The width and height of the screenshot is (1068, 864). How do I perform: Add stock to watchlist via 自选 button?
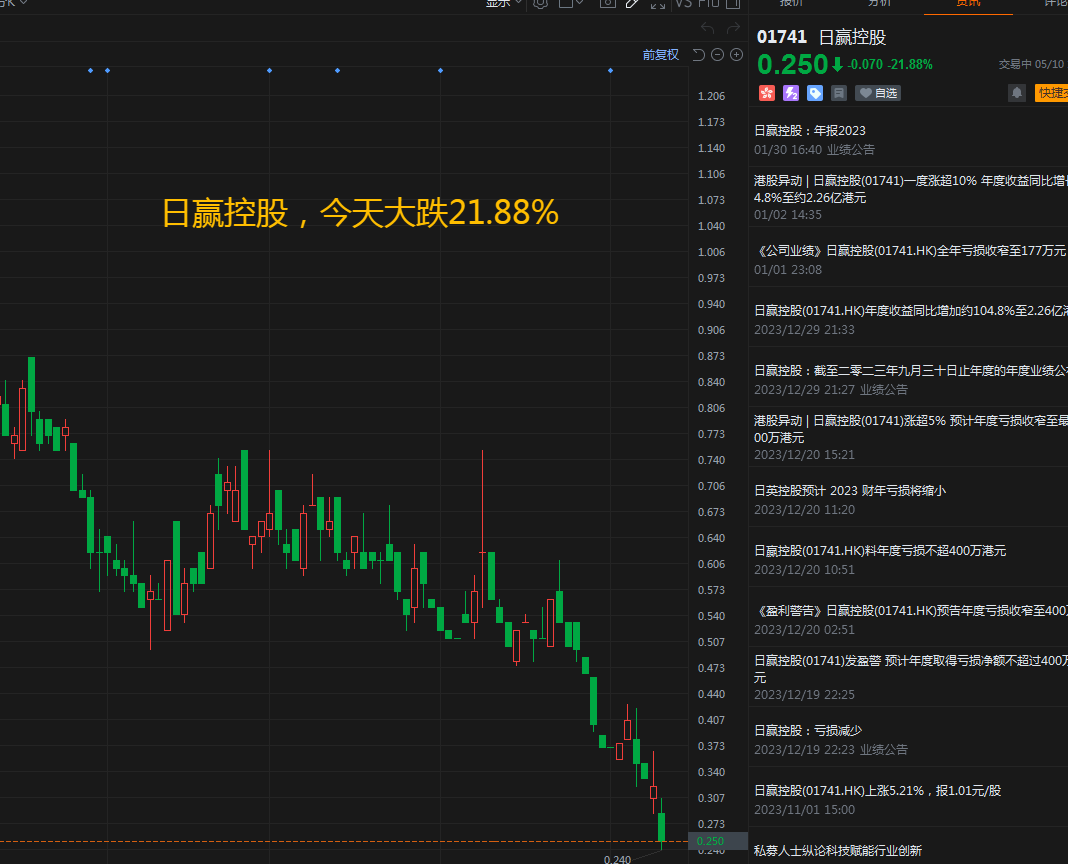click(x=878, y=93)
